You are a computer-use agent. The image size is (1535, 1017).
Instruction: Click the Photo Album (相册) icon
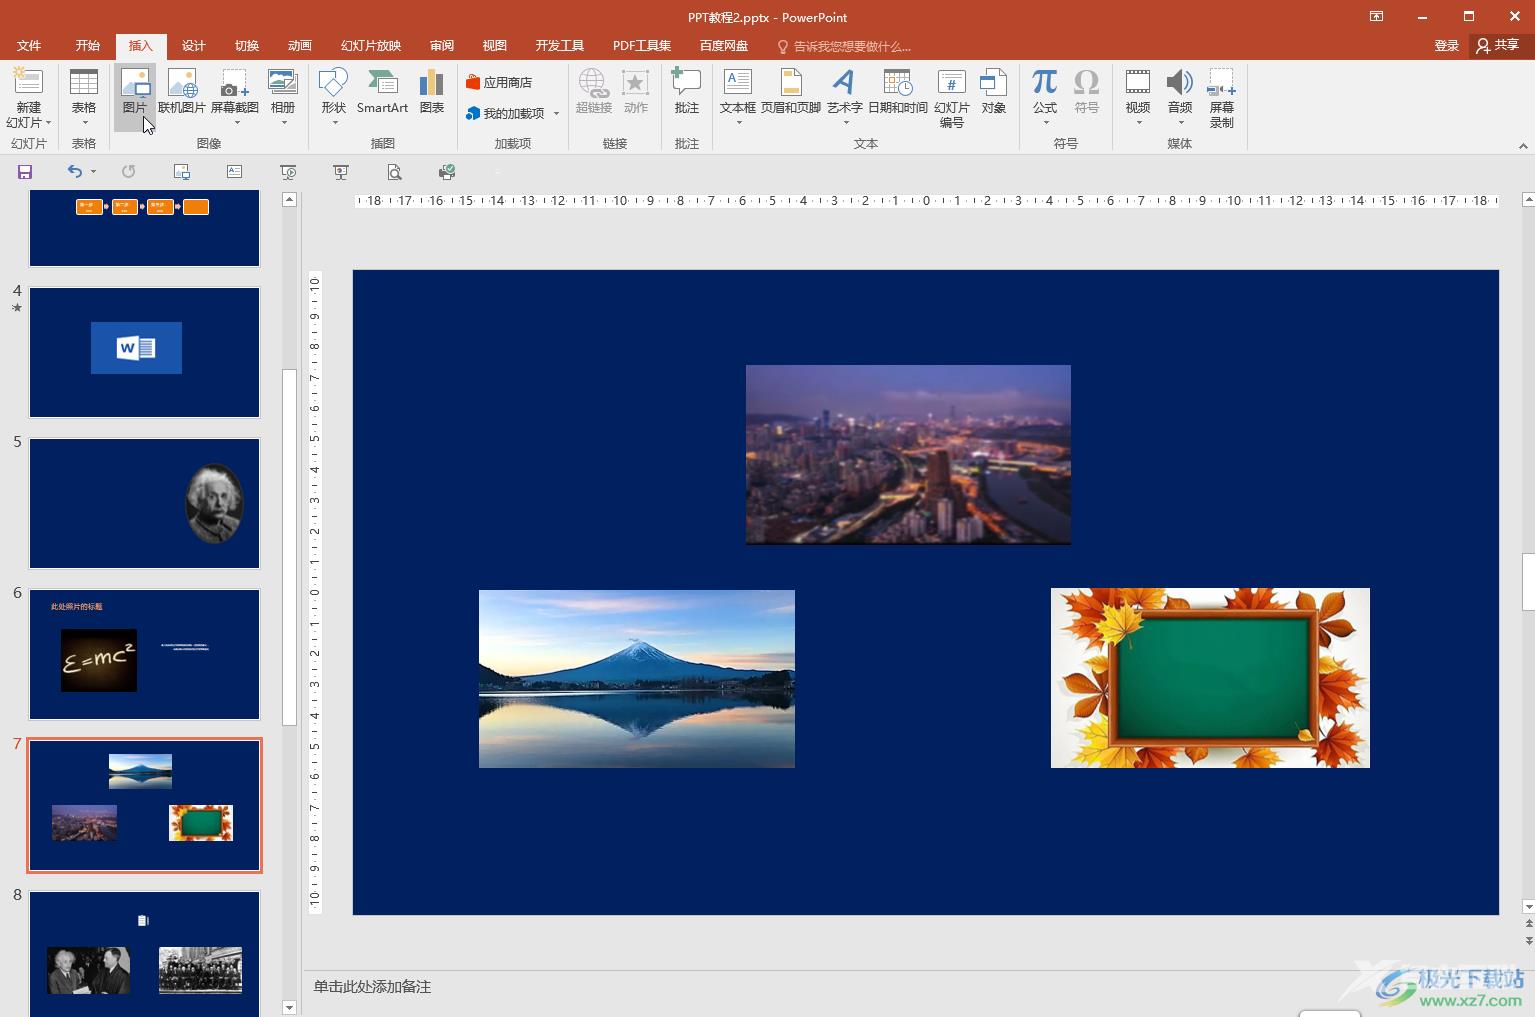[x=283, y=90]
